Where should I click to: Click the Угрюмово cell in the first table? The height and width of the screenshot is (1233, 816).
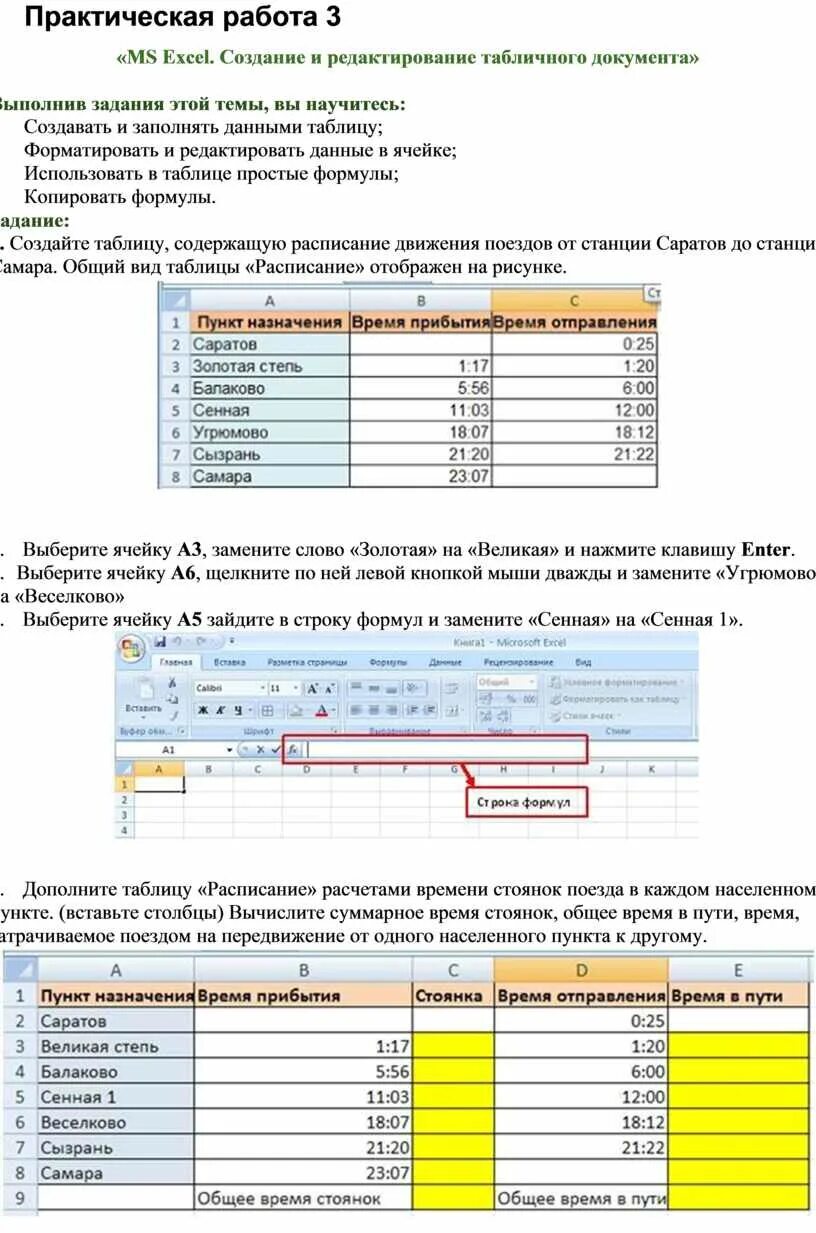(x=269, y=432)
